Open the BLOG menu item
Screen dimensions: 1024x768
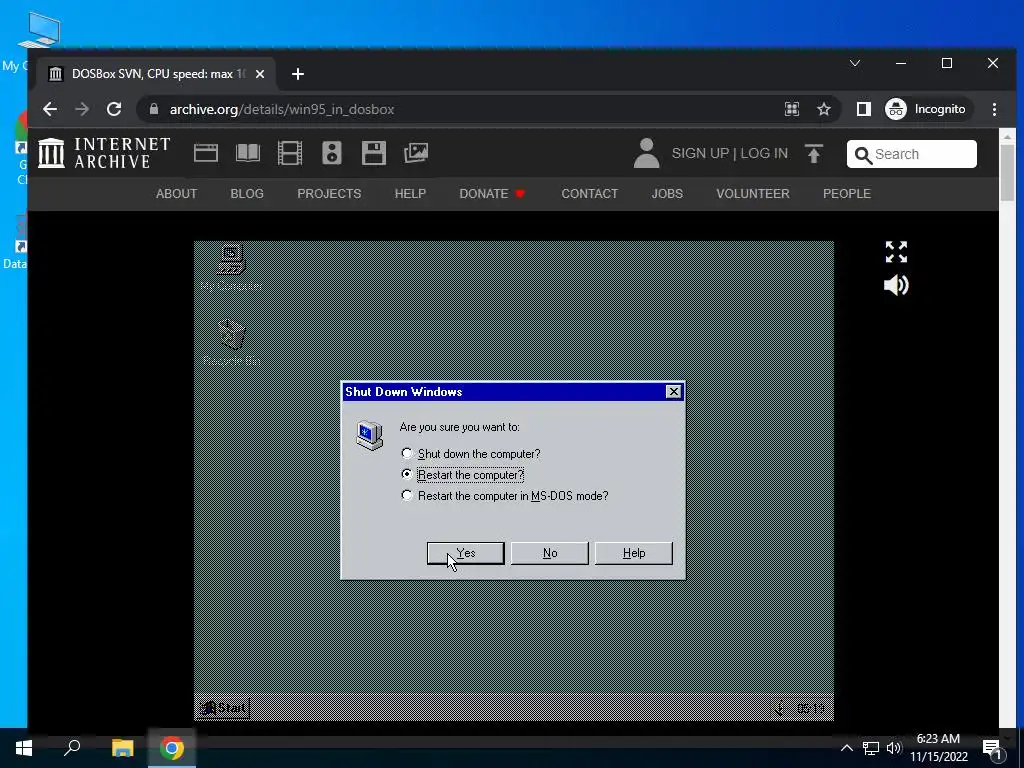(247, 194)
